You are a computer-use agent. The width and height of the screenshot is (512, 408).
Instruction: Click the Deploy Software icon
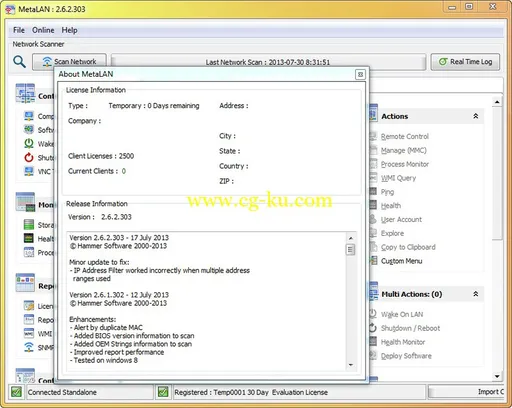point(373,355)
